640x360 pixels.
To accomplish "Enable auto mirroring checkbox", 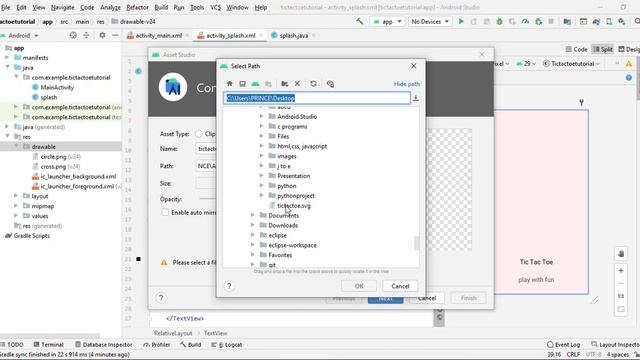I will (x=165, y=212).
